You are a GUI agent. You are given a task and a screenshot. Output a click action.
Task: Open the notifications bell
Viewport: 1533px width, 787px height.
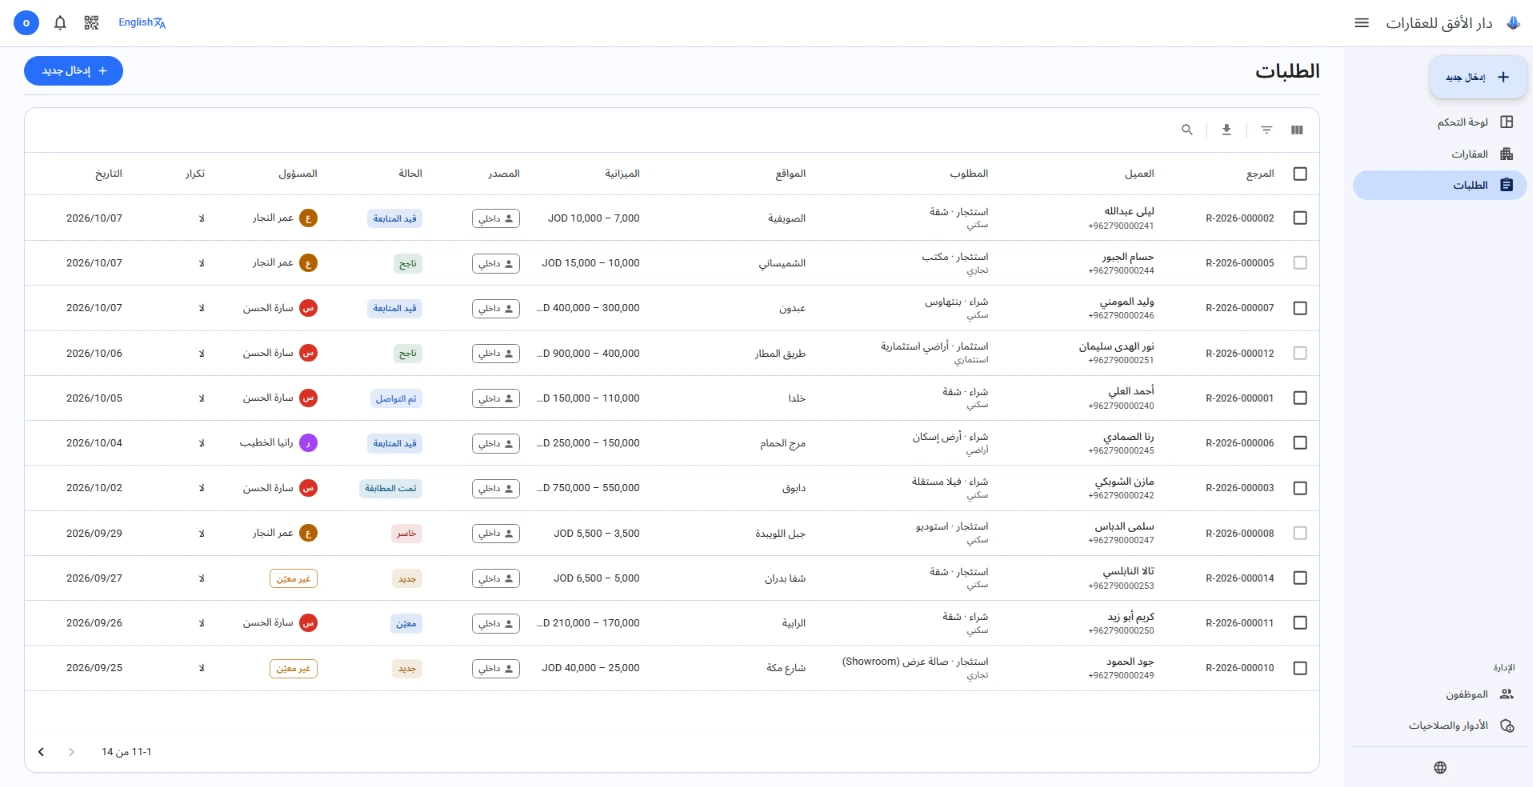(60, 23)
